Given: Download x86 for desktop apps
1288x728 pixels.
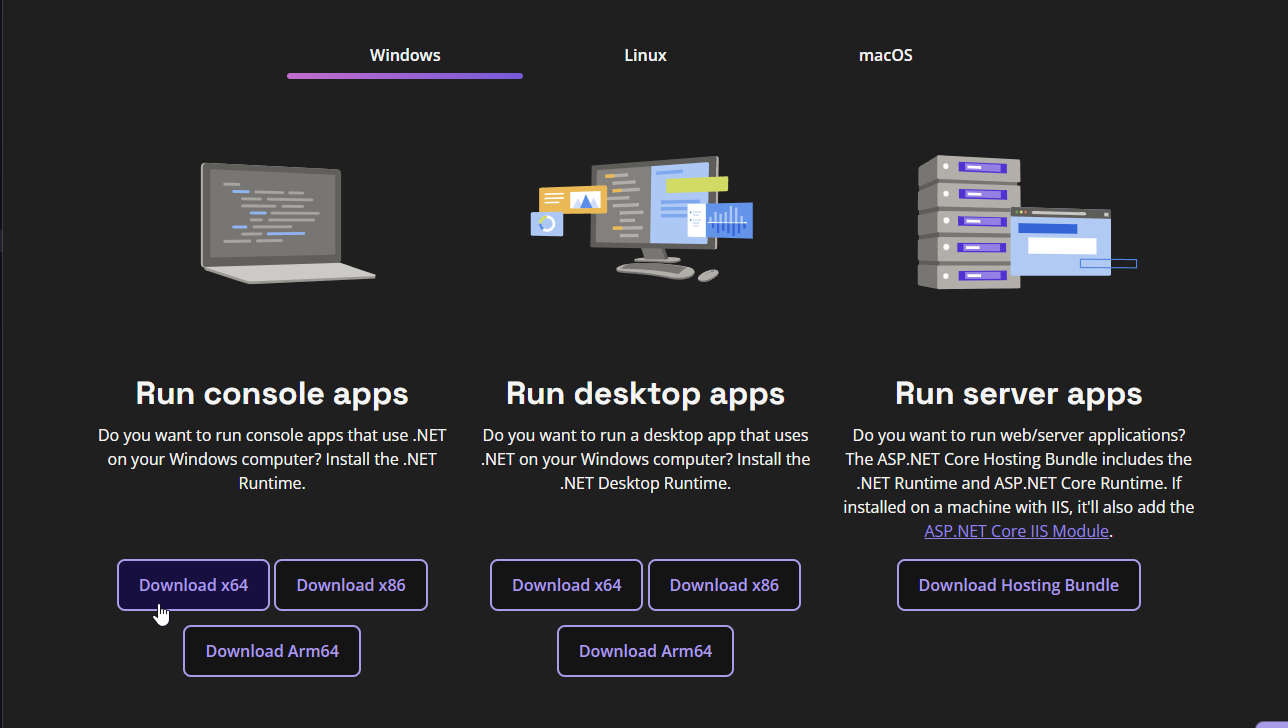Looking at the screenshot, I should coord(724,585).
